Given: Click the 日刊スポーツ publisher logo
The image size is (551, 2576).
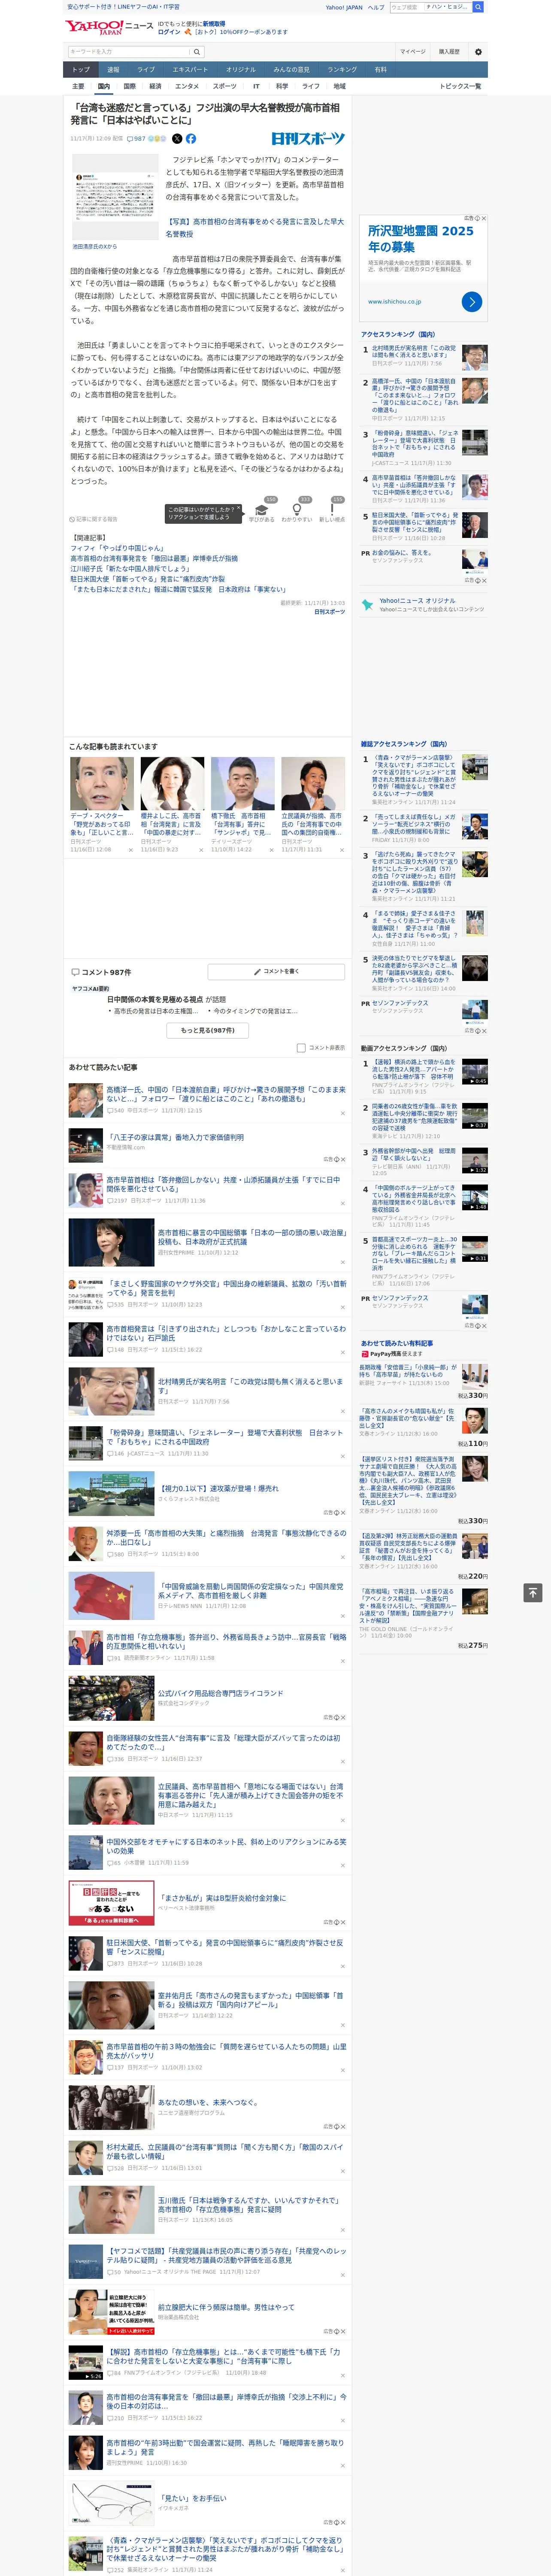Looking at the screenshot, I should 308,139.
